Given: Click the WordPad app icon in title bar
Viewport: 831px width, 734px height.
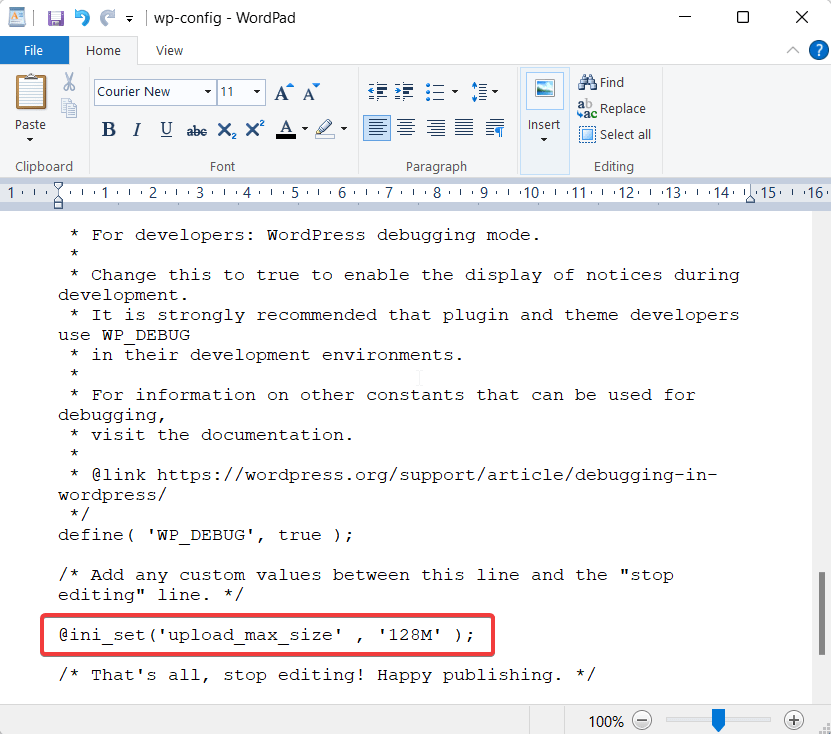Looking at the screenshot, I should click(17, 17).
